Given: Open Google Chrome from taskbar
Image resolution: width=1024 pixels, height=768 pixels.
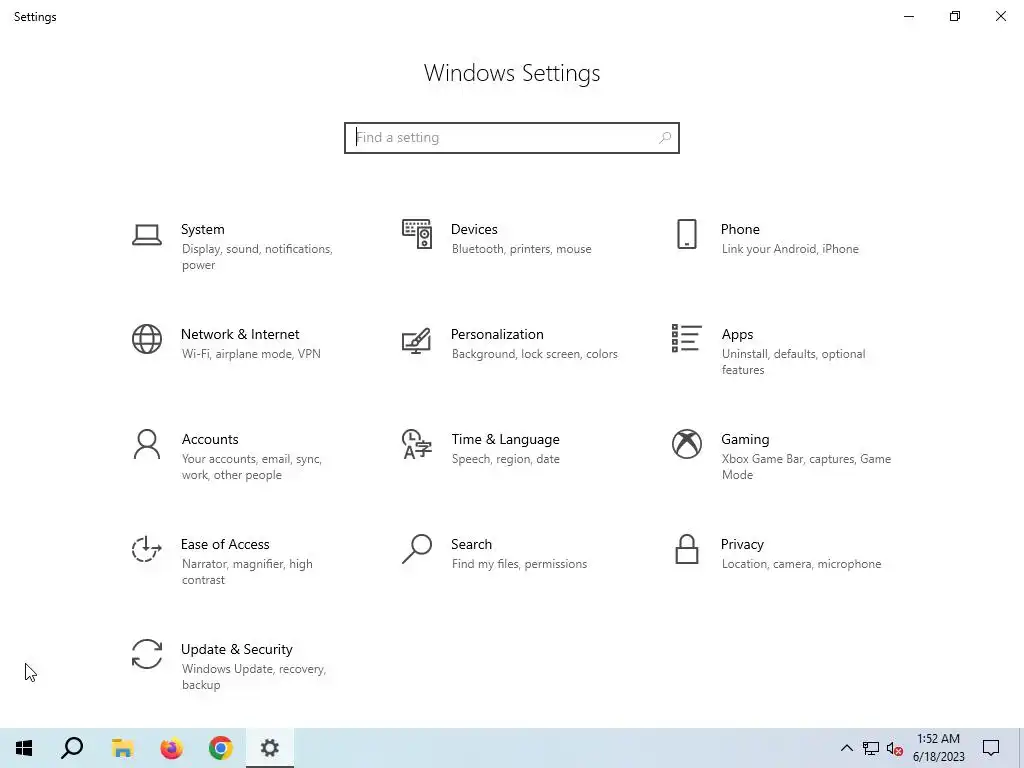Looking at the screenshot, I should 221,748.
